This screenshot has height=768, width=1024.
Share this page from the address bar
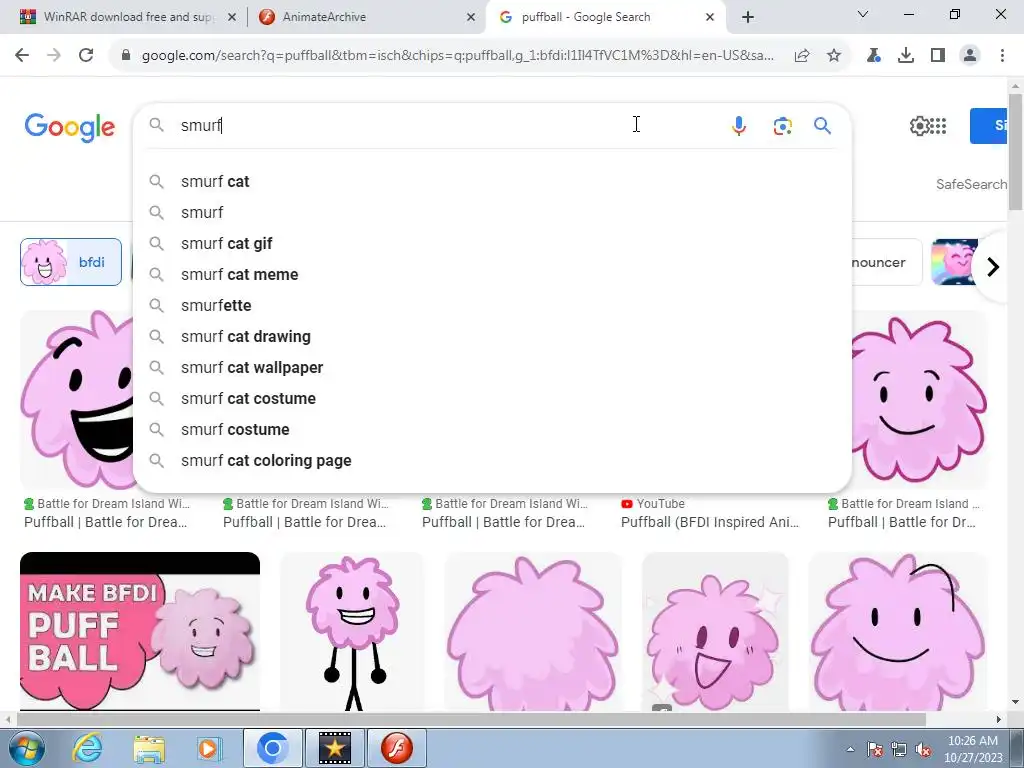pyautogui.click(x=802, y=56)
